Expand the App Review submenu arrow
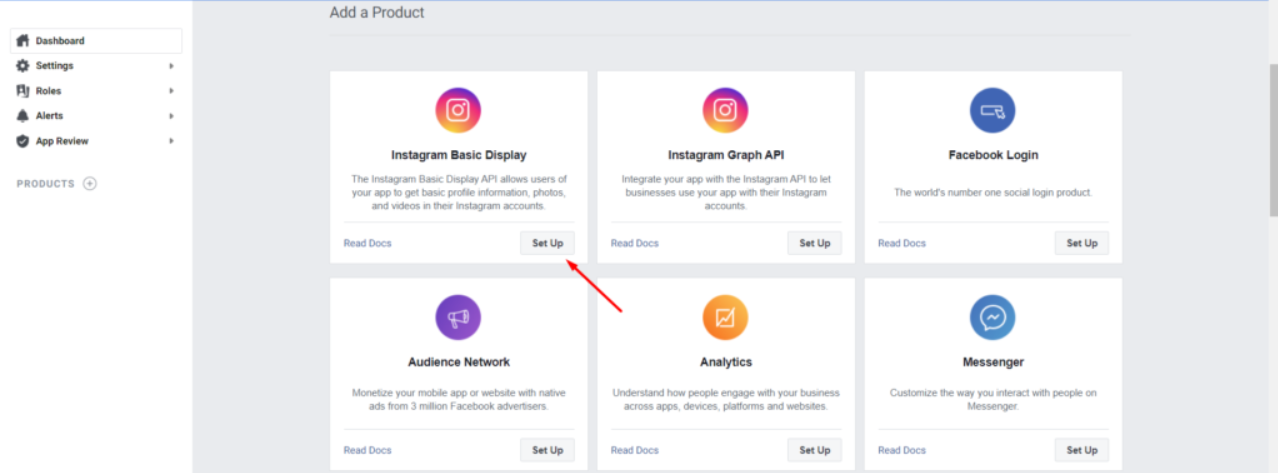Screen dimensions: 1278x473 (171, 141)
